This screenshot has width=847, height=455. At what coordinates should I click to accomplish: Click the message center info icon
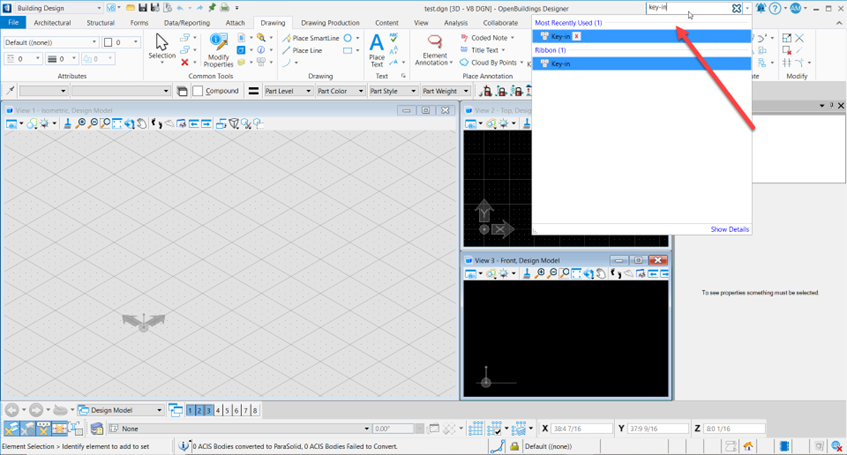[x=184, y=446]
